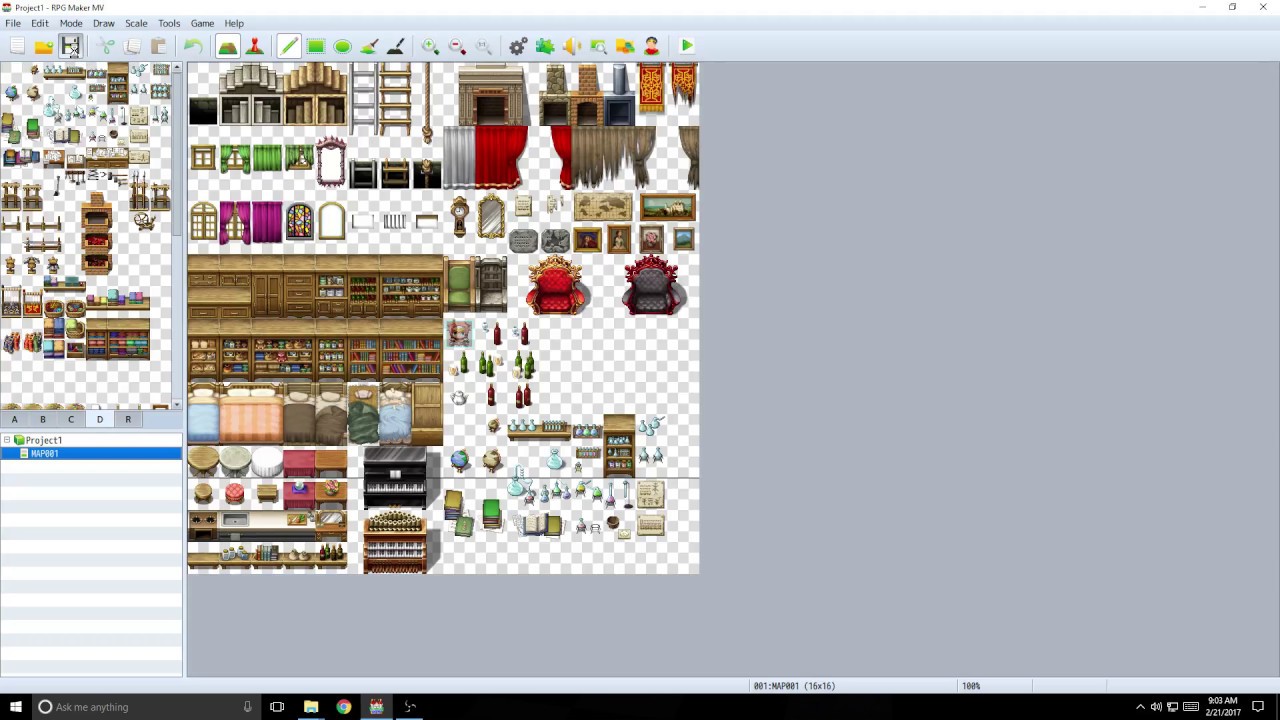
Task: Select the Flood Fill tool
Action: pos(369,46)
